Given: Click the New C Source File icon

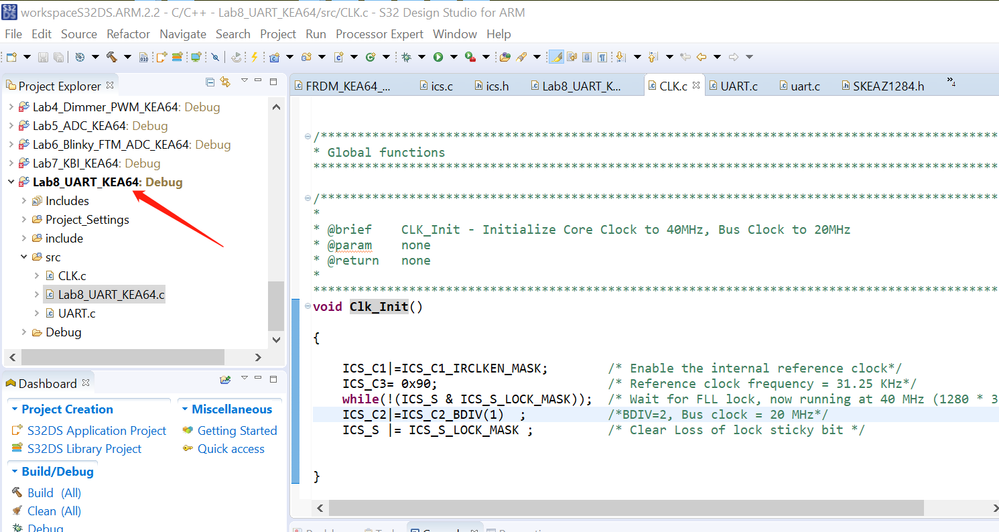Looking at the screenshot, I should point(338,57).
